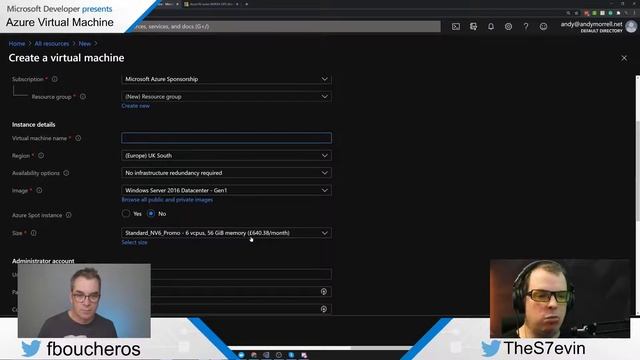
Task: Click the Instance details heading
Action: click(33, 125)
